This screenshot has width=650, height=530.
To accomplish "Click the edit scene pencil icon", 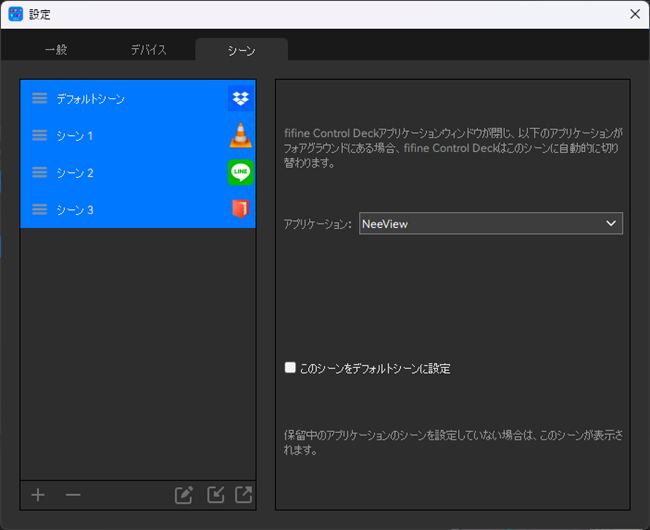I will coord(183,495).
